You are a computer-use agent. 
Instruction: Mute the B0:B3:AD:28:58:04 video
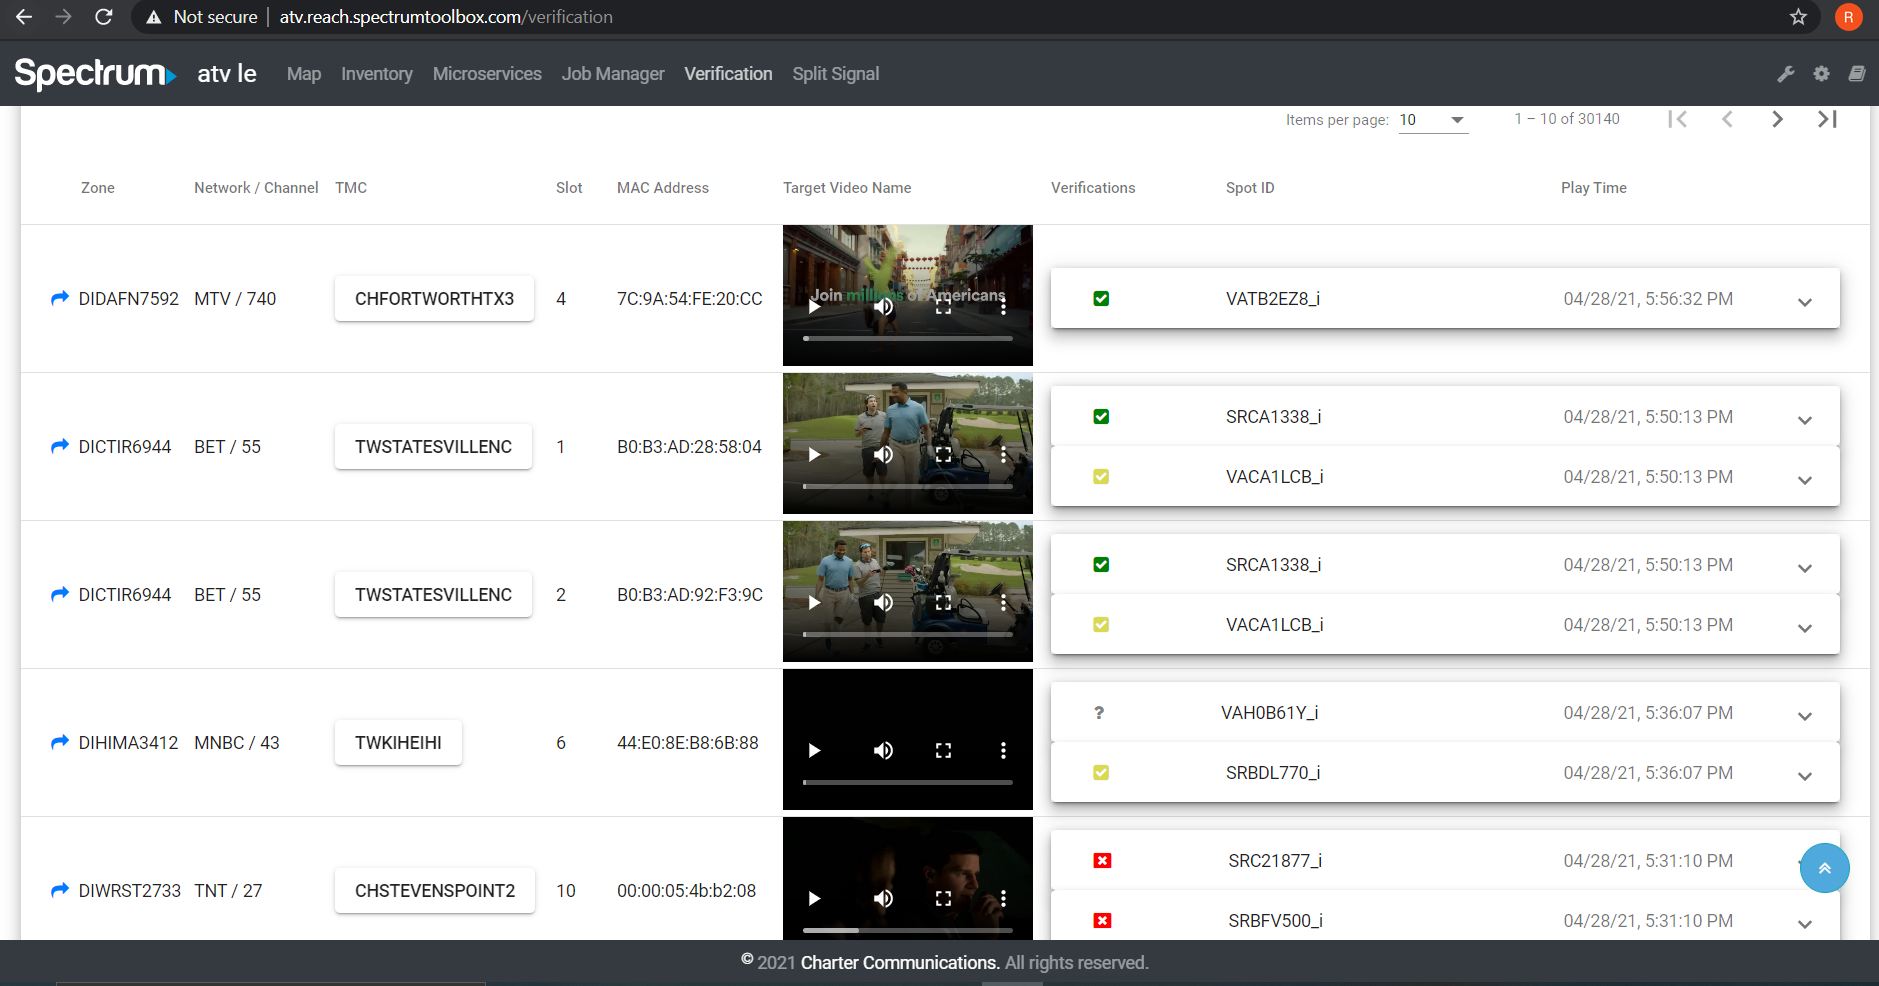(883, 454)
